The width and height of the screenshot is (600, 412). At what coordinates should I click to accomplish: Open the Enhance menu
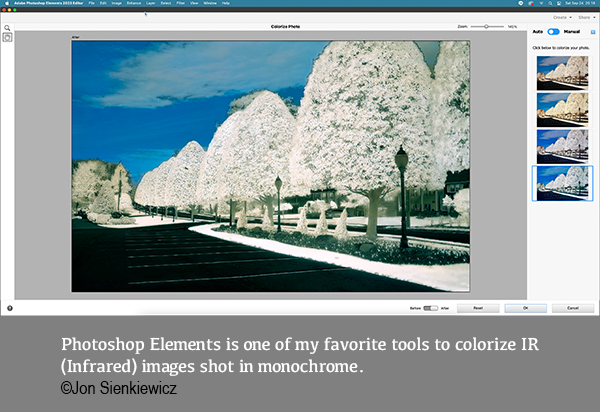134,3
